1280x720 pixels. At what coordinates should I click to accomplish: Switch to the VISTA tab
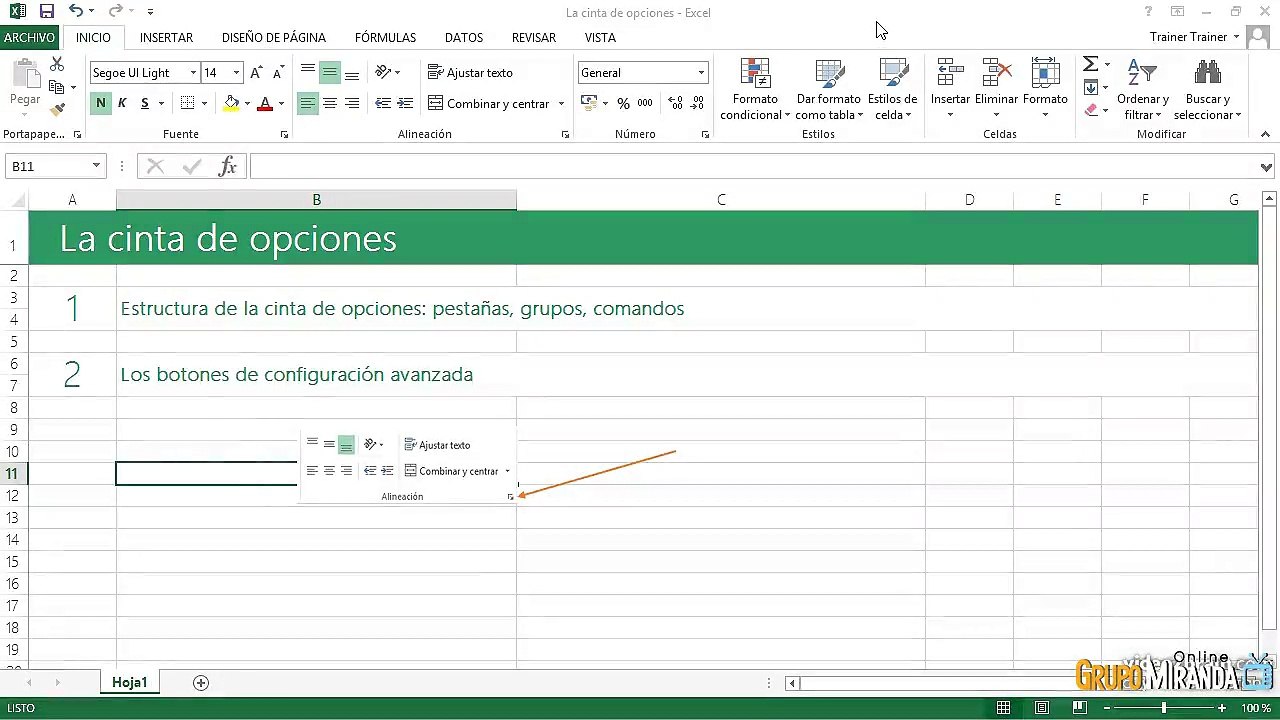click(600, 37)
